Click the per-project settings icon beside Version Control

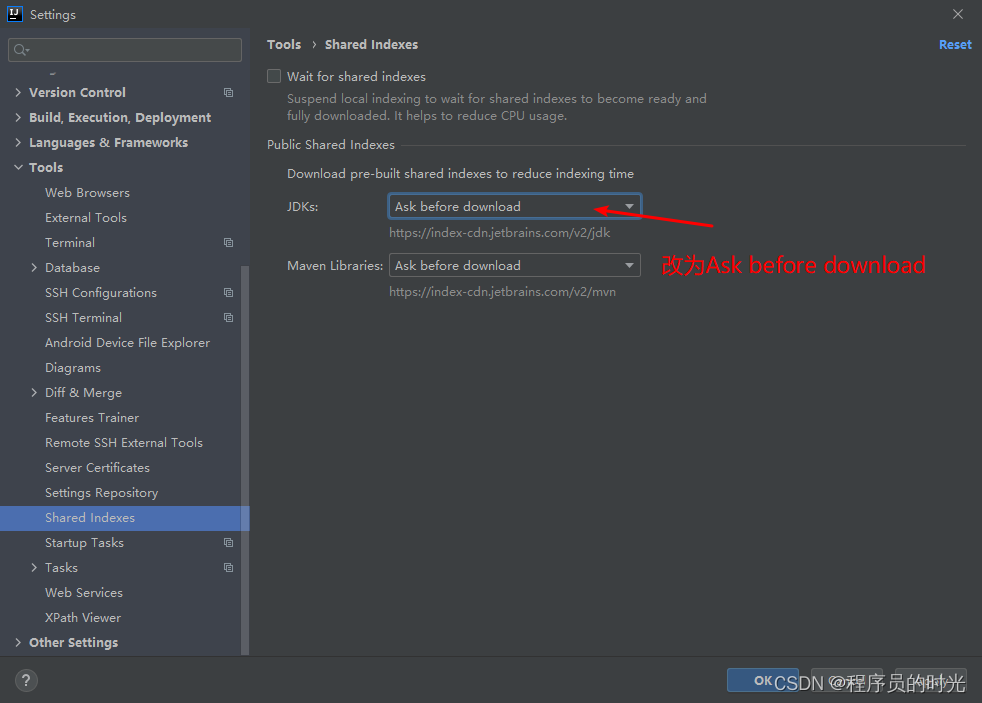click(x=228, y=92)
